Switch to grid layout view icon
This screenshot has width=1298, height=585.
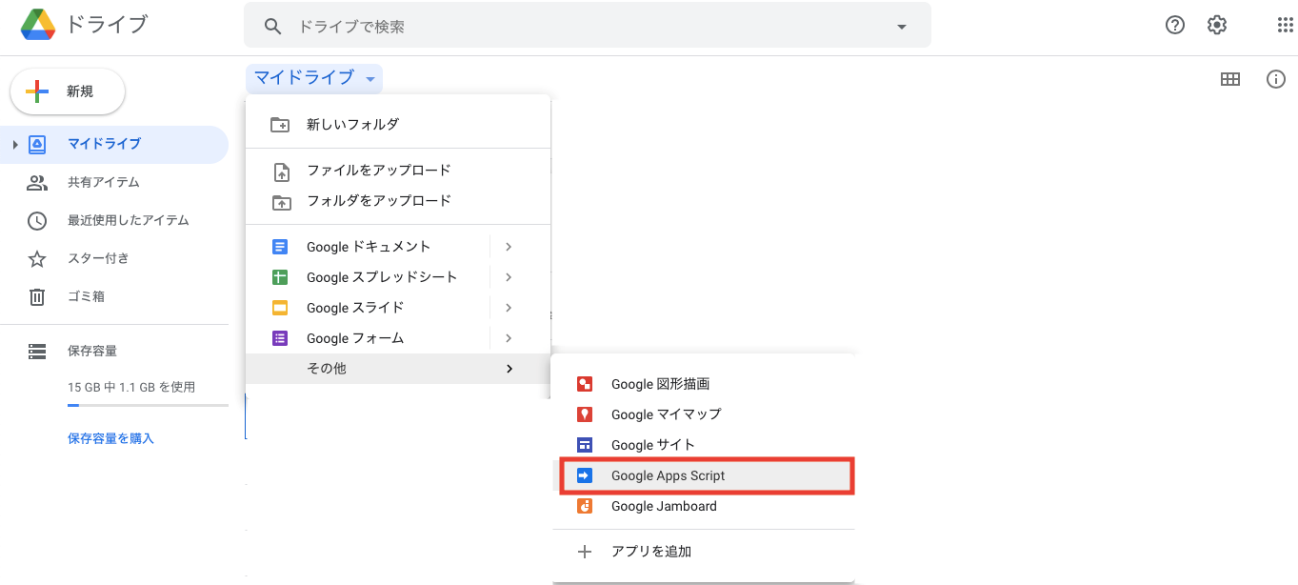tap(1231, 79)
